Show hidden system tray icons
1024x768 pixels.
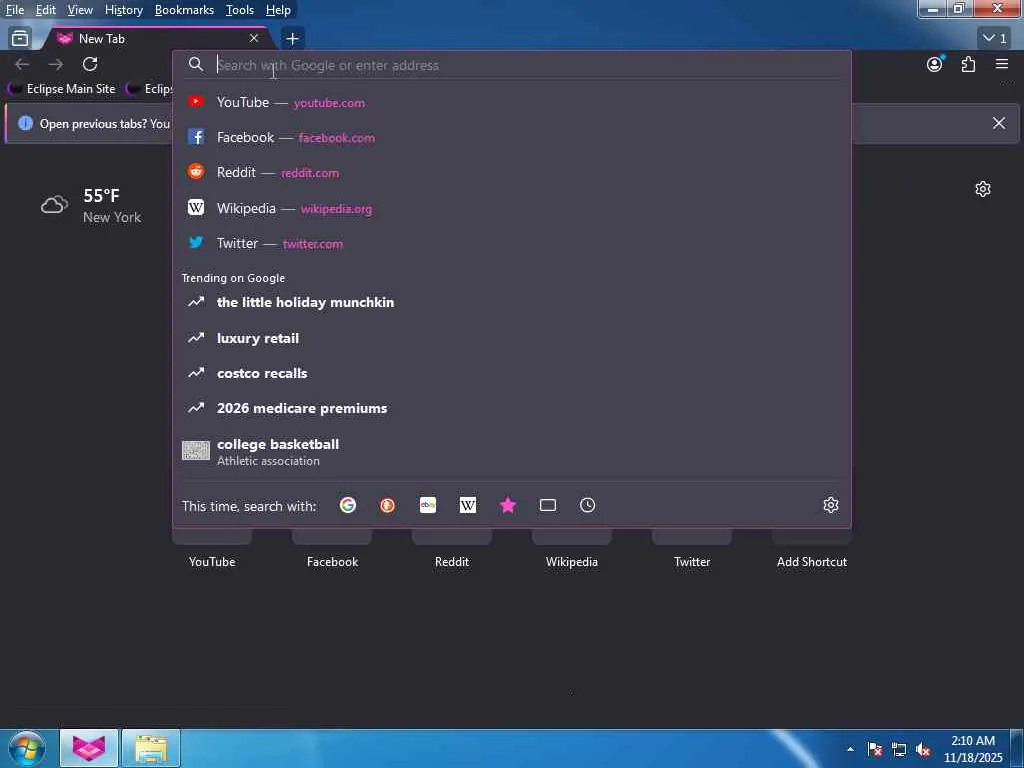(x=850, y=749)
